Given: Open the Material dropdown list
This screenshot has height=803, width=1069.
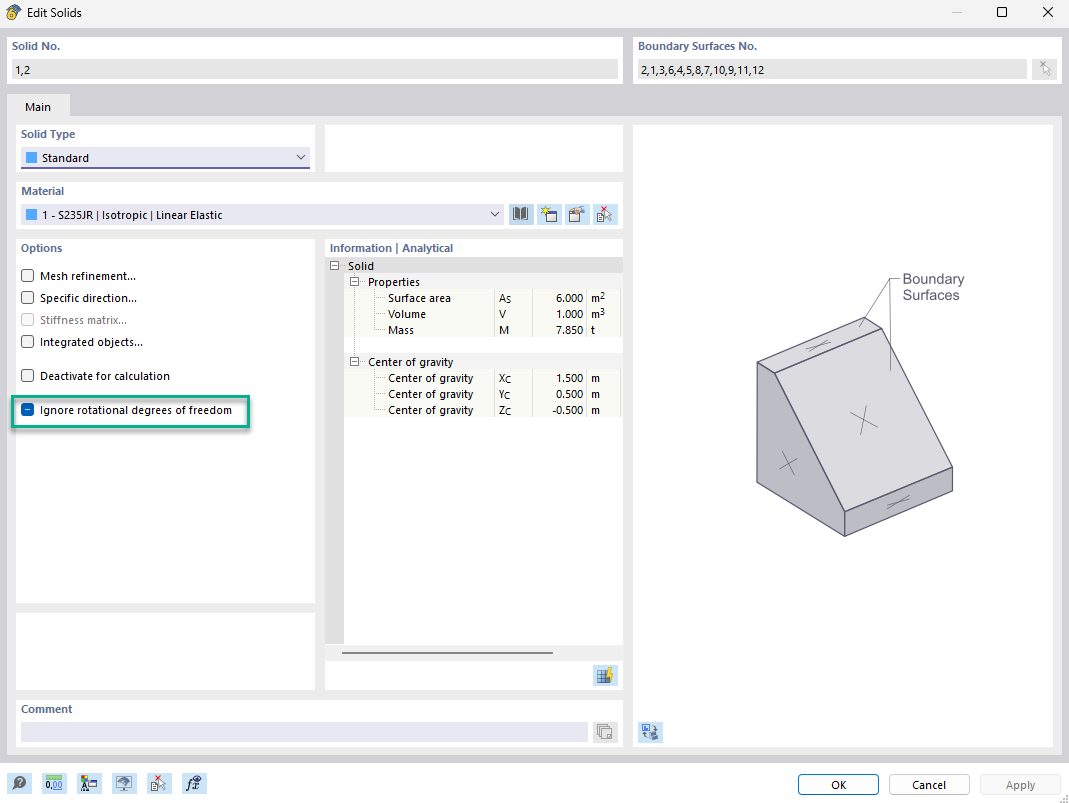Looking at the screenshot, I should 262,215.
